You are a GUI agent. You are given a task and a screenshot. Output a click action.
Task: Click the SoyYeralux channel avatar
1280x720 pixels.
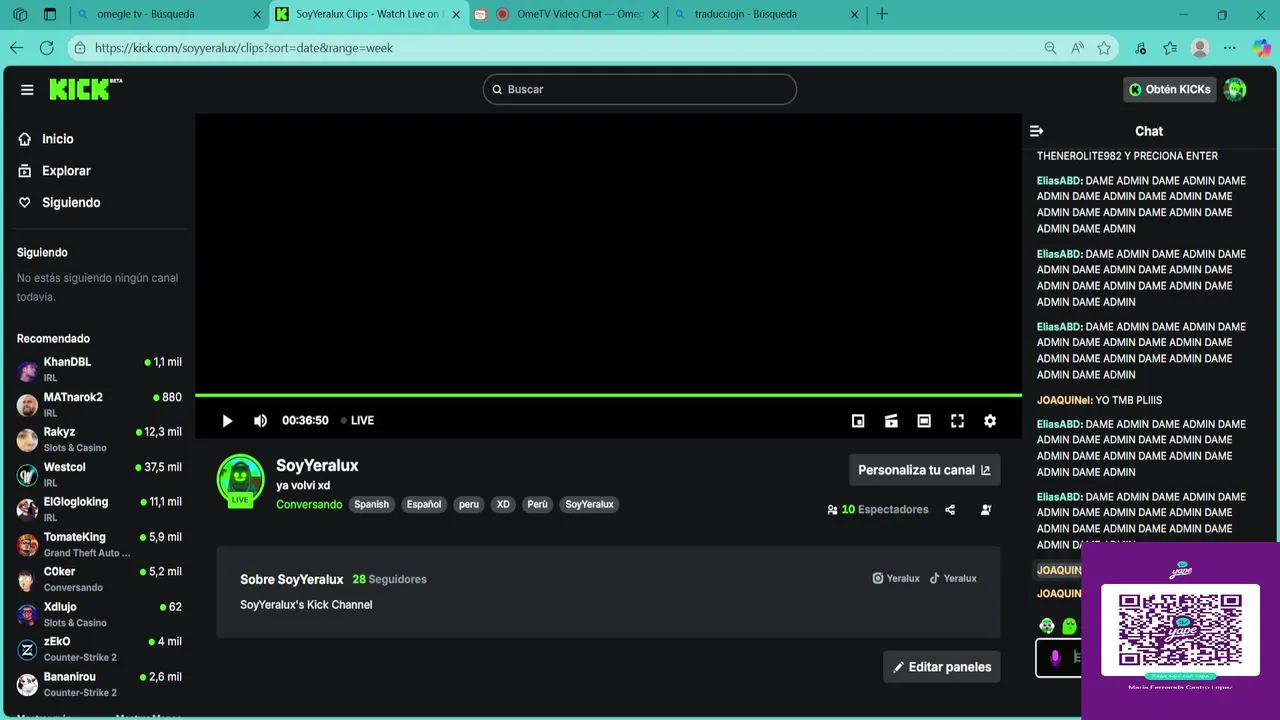240,480
